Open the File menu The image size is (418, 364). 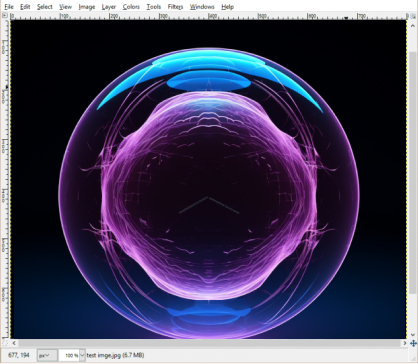[x=9, y=7]
